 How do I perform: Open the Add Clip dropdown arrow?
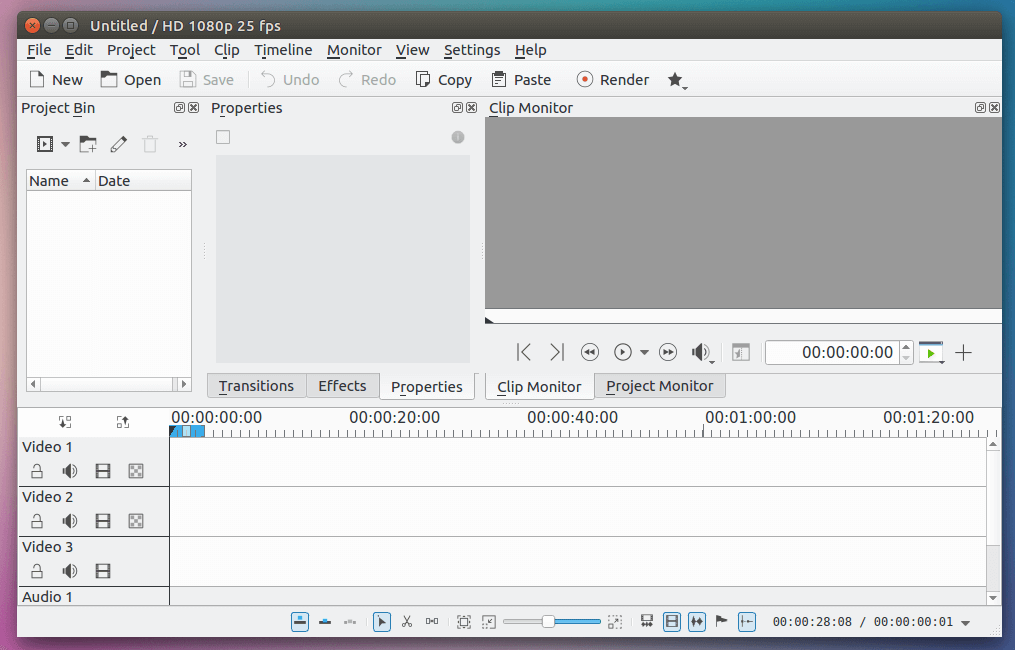[x=65, y=144]
